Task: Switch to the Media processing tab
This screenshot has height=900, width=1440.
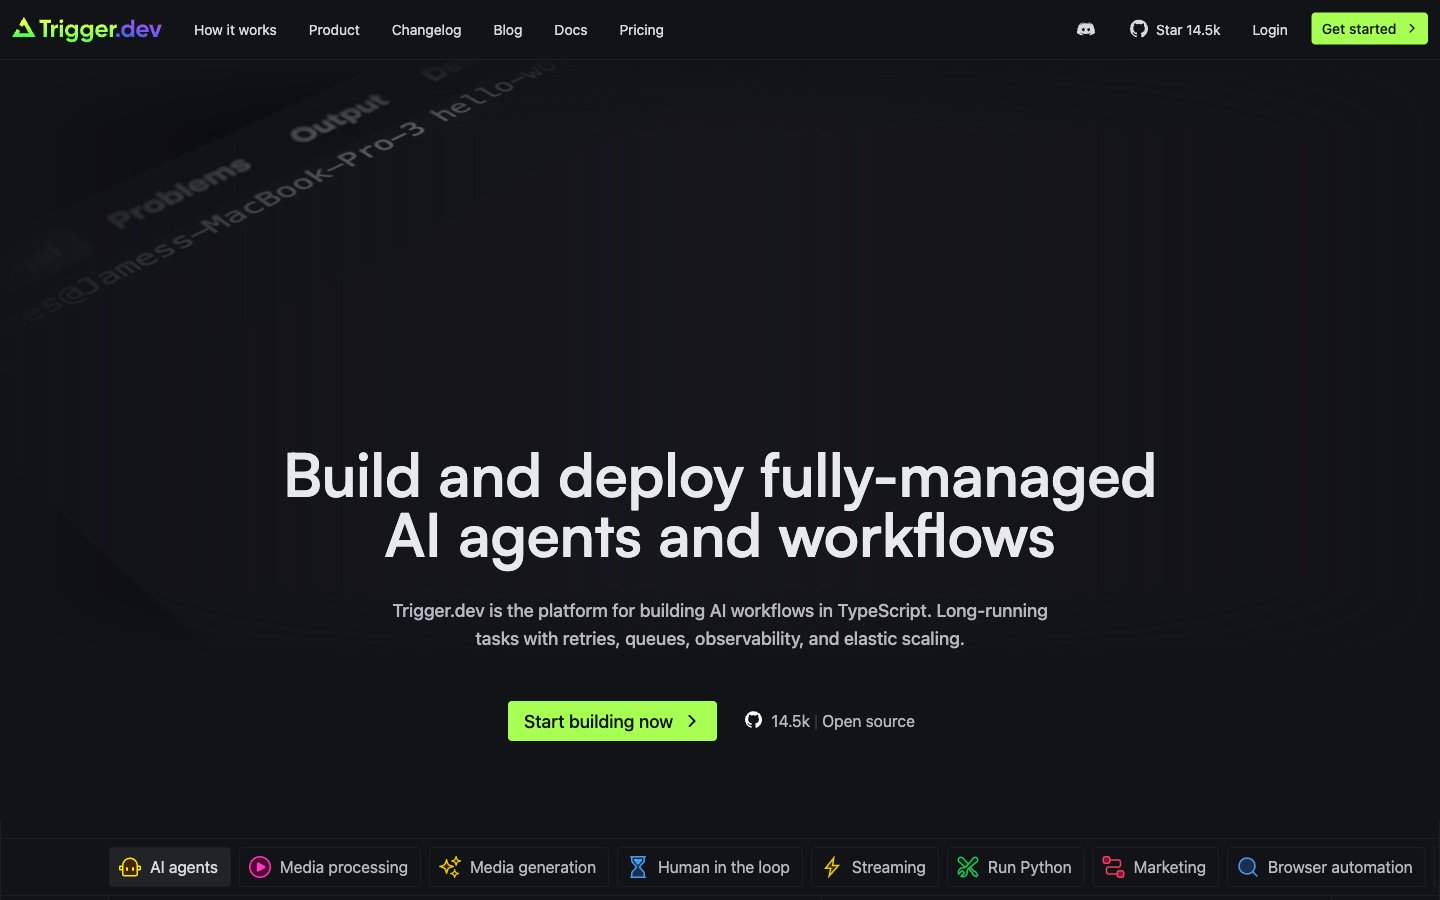Action: click(x=330, y=867)
